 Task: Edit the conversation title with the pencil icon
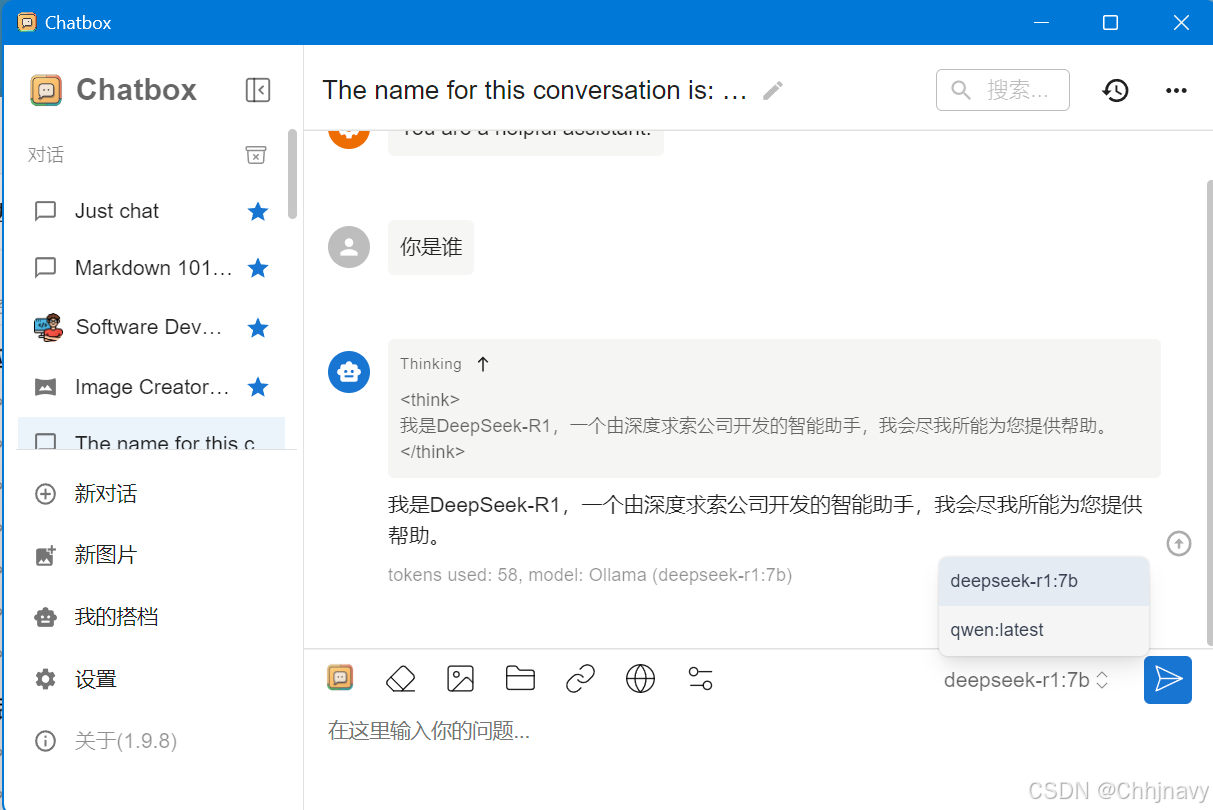[772, 91]
